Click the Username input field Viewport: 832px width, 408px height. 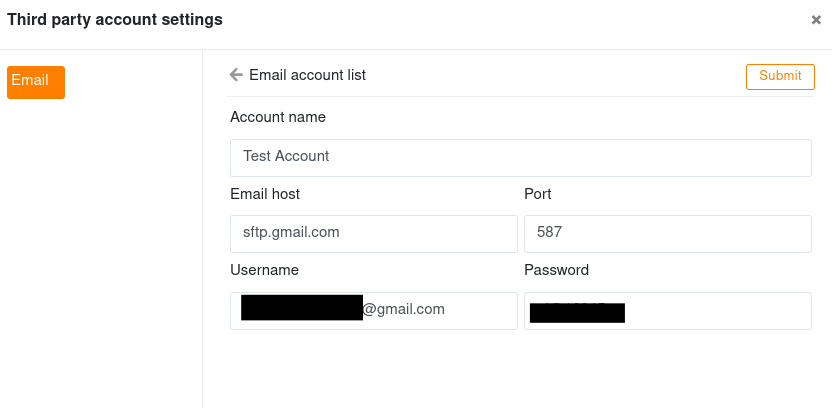pos(374,311)
